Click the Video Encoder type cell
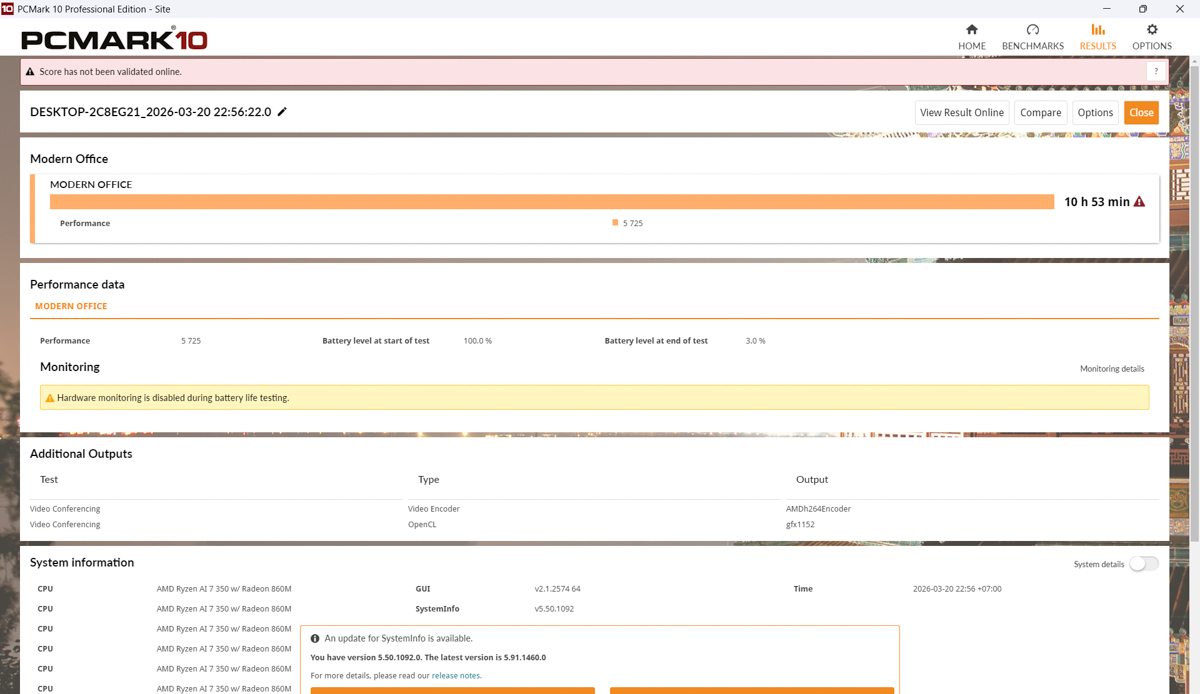Screen dimensions: 1200x694 (434, 509)
